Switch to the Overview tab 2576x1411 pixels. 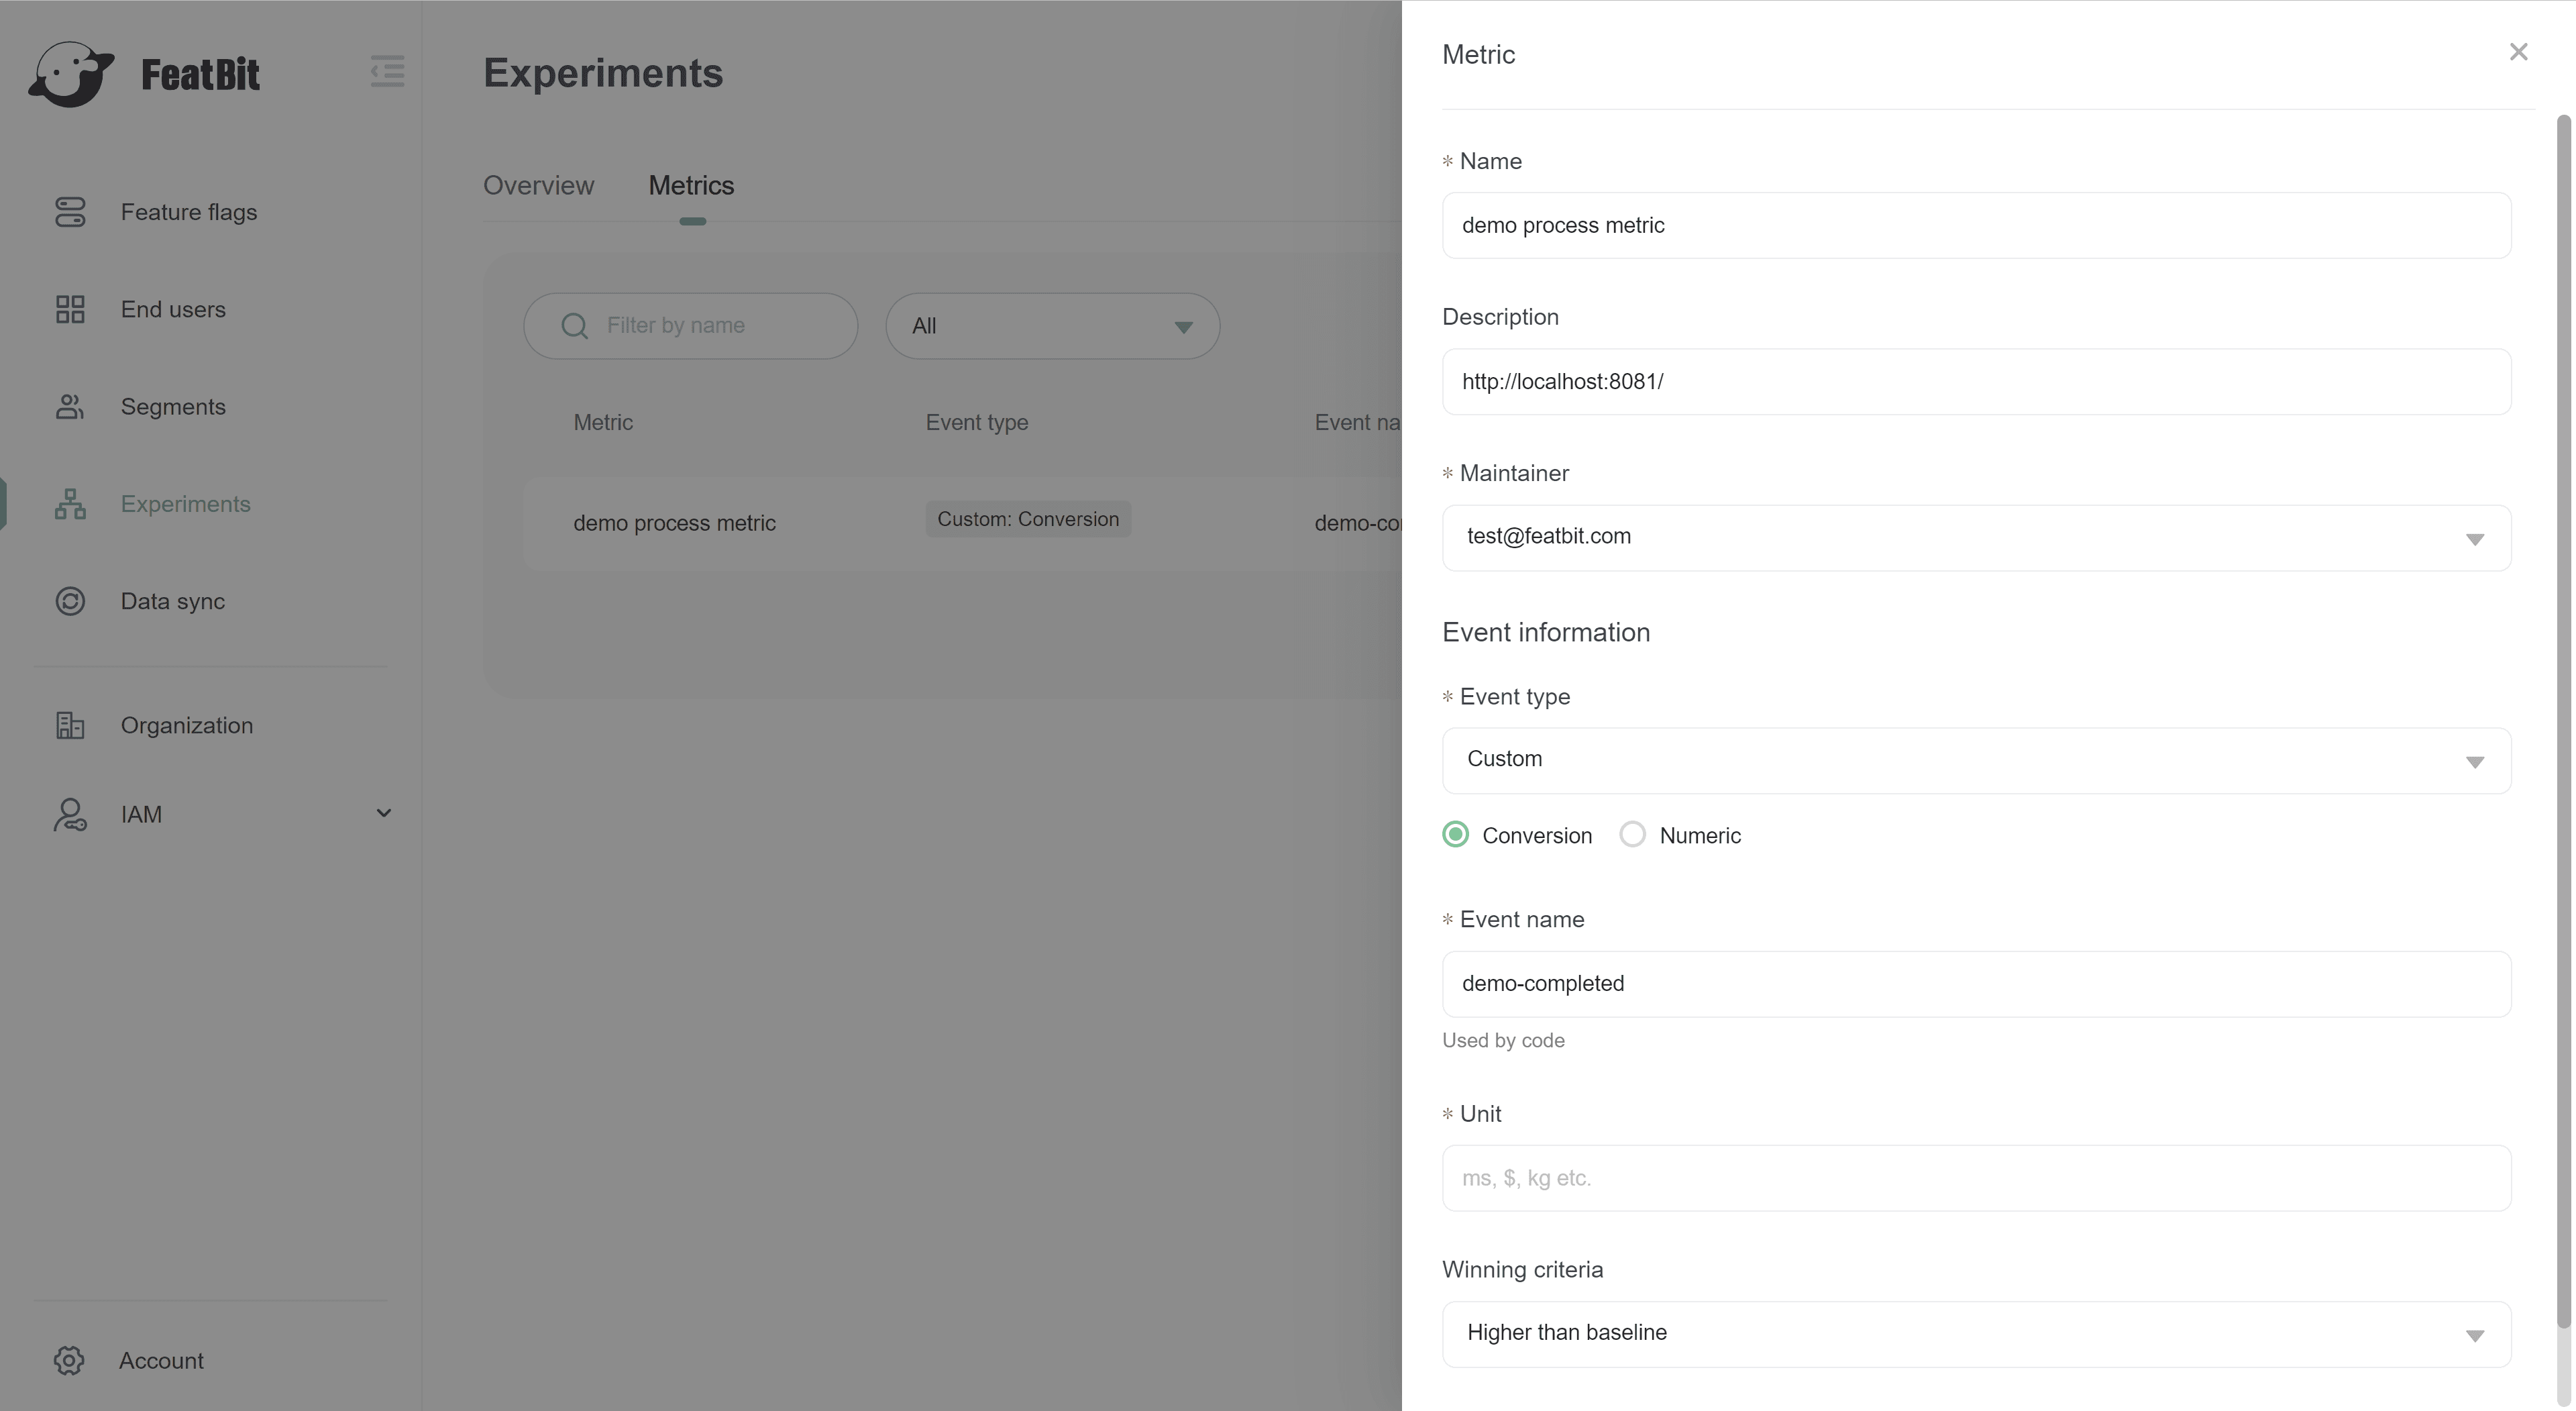pos(538,186)
